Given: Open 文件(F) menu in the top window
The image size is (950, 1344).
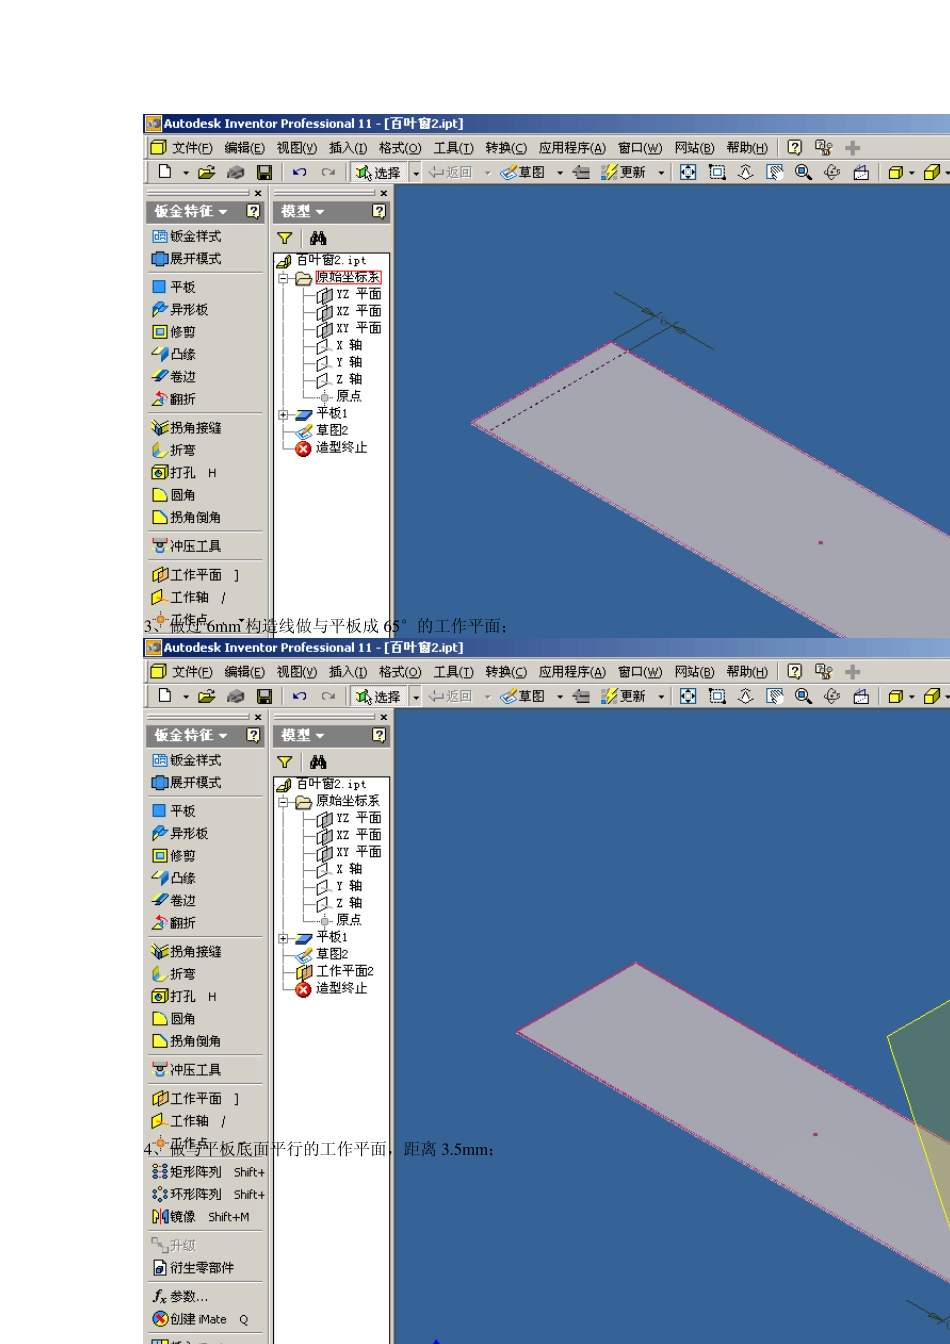Looking at the screenshot, I should 192,147.
